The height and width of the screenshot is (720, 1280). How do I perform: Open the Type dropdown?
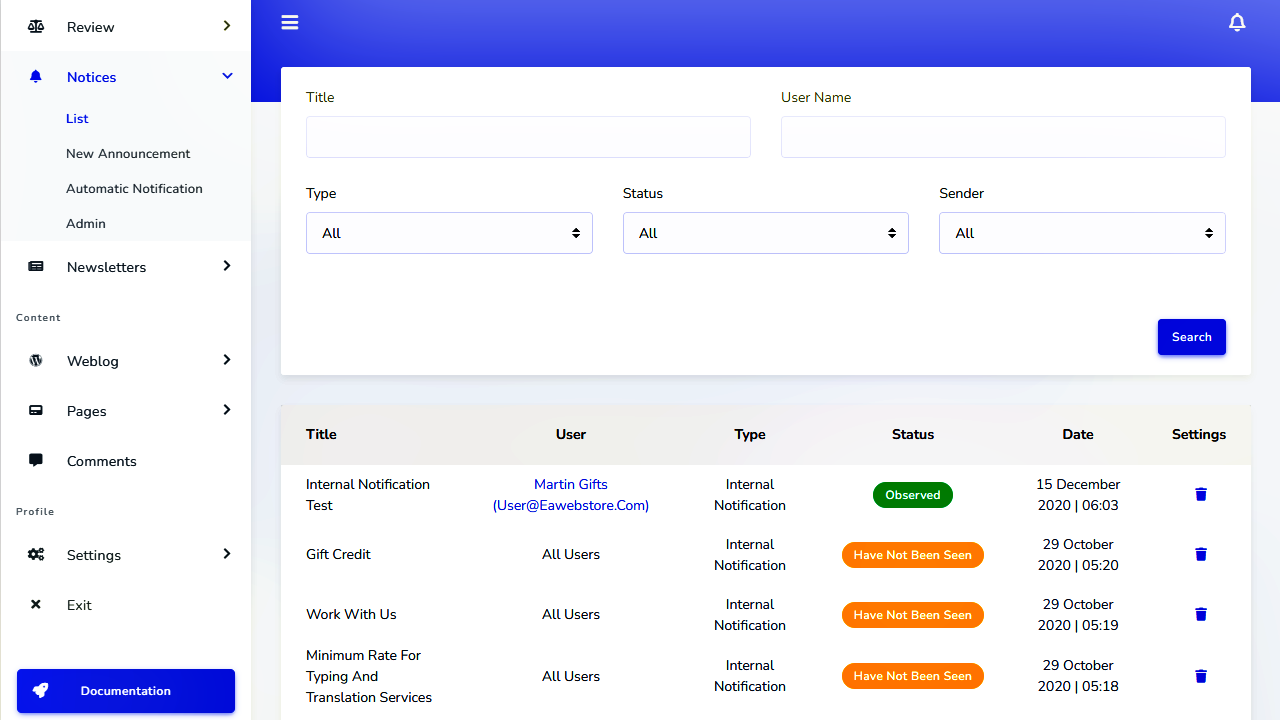click(449, 233)
